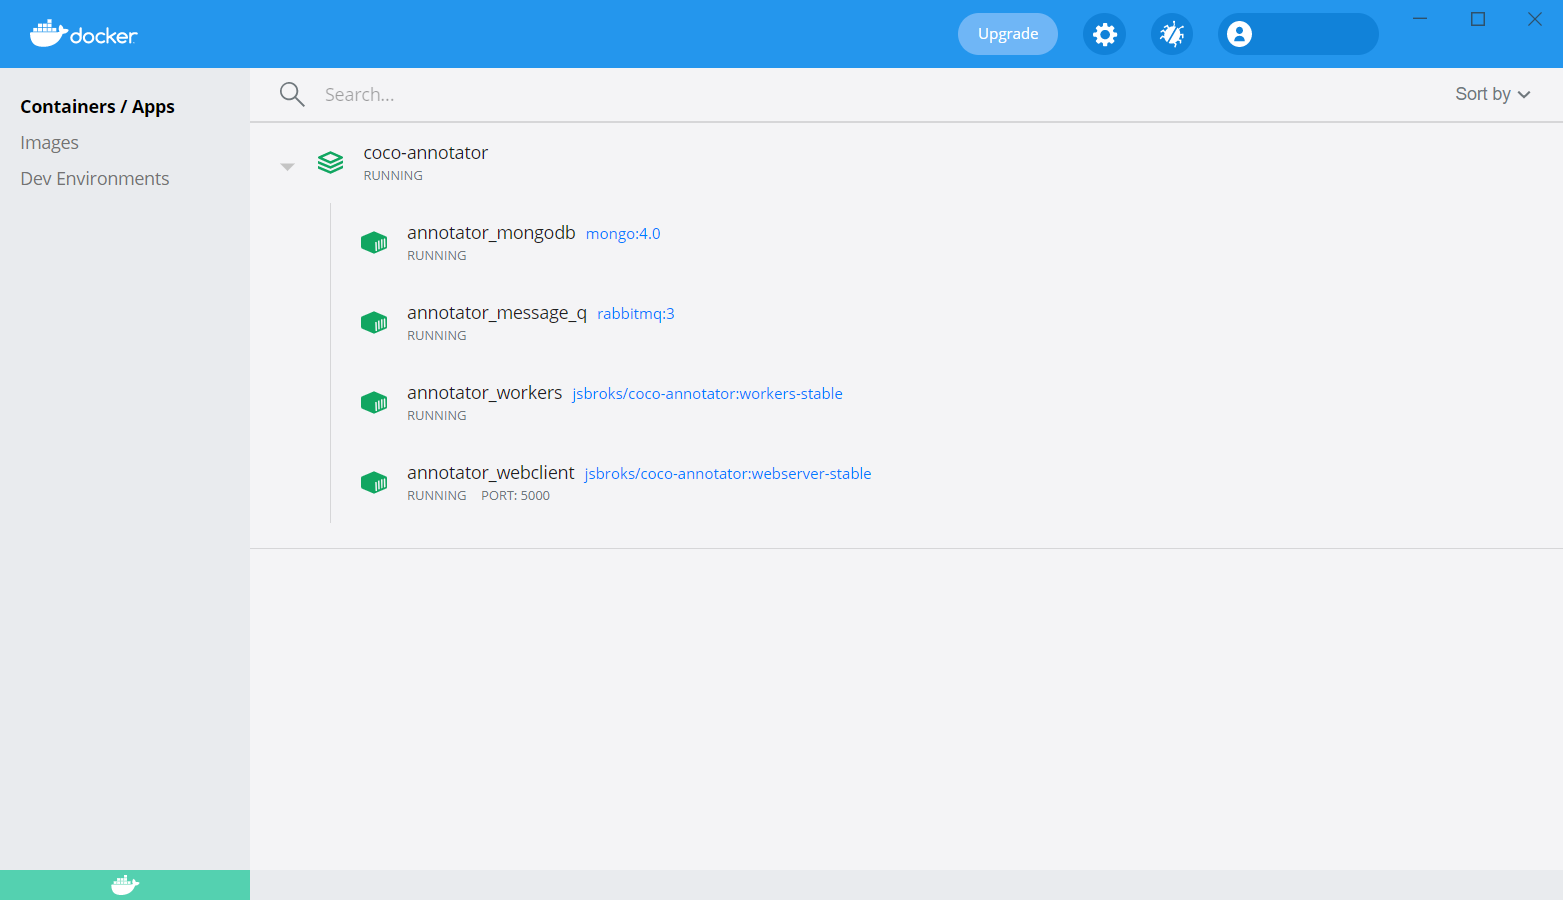Click RUNNING status under coco-annotator
The width and height of the screenshot is (1563, 900).
point(393,176)
